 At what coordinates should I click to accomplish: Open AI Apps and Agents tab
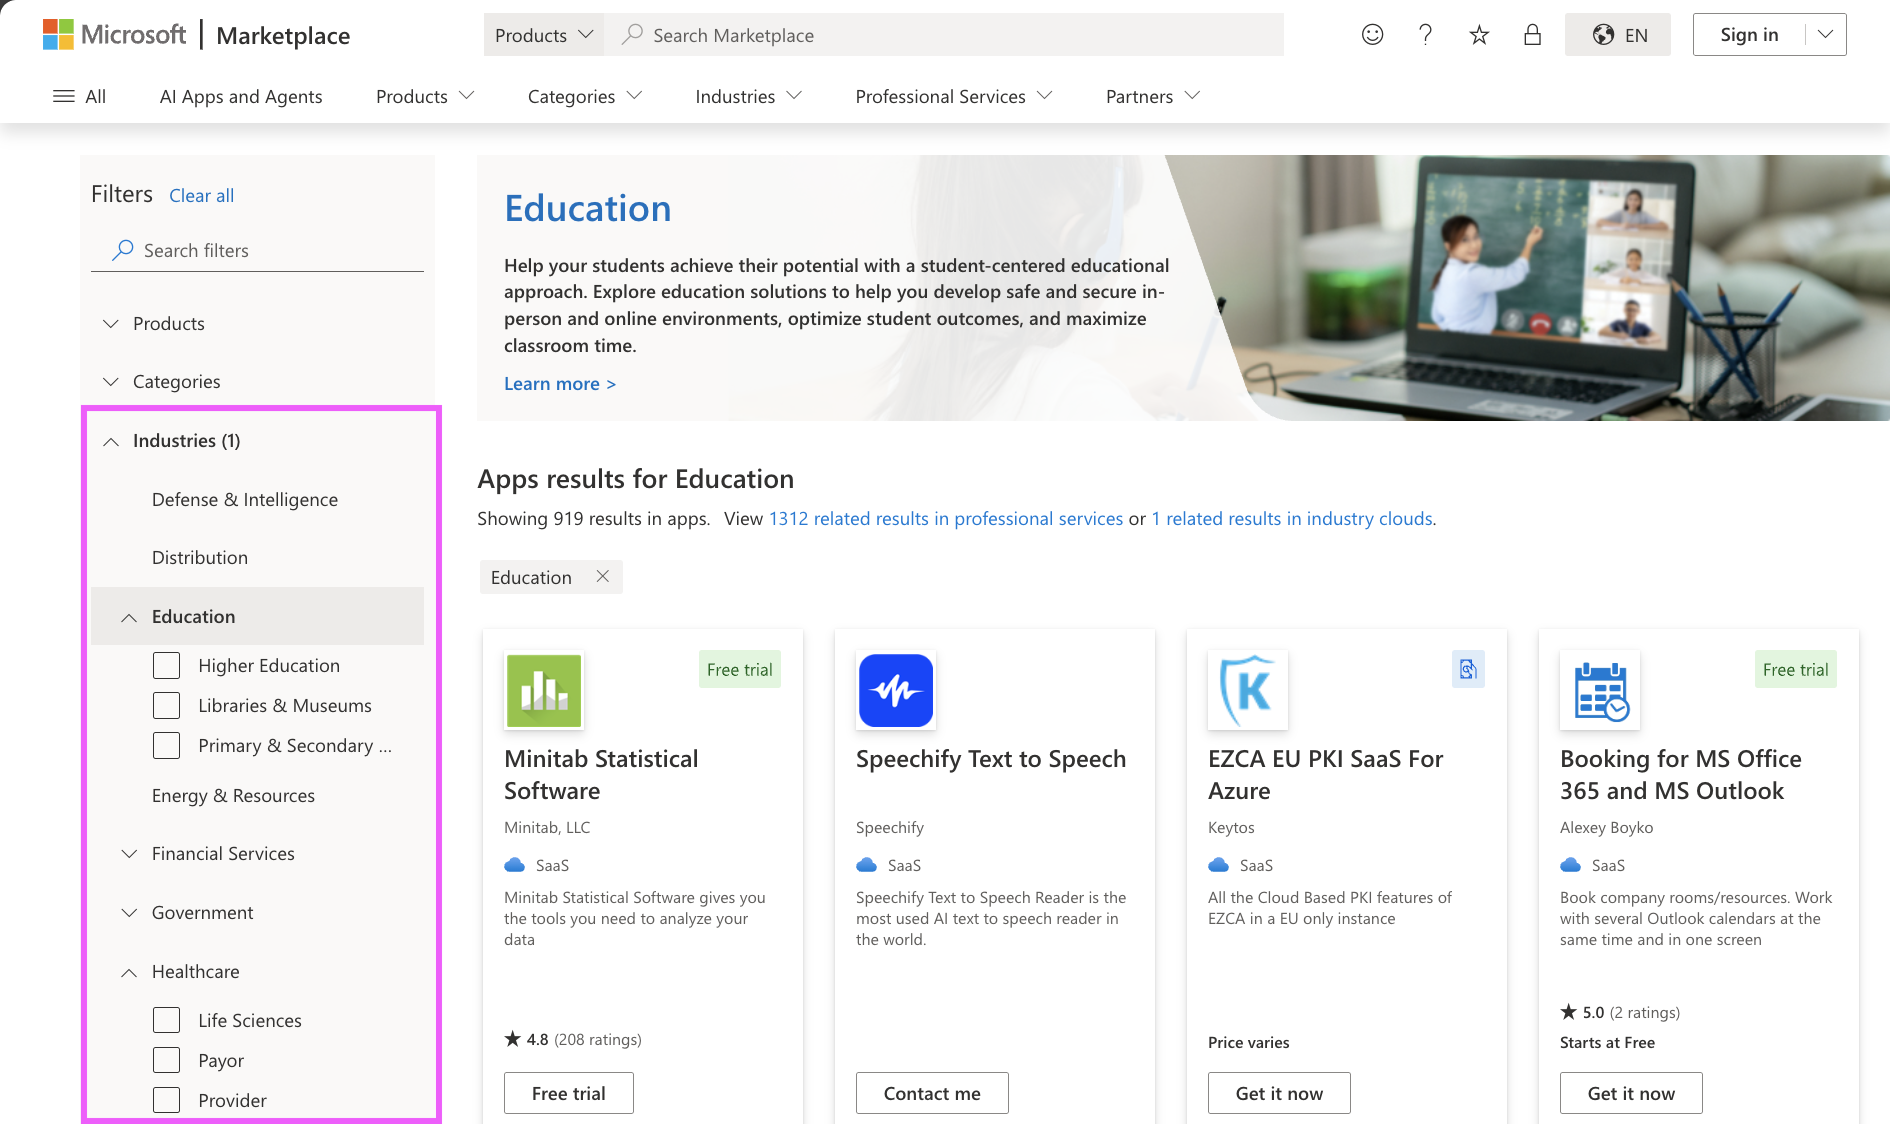click(241, 96)
